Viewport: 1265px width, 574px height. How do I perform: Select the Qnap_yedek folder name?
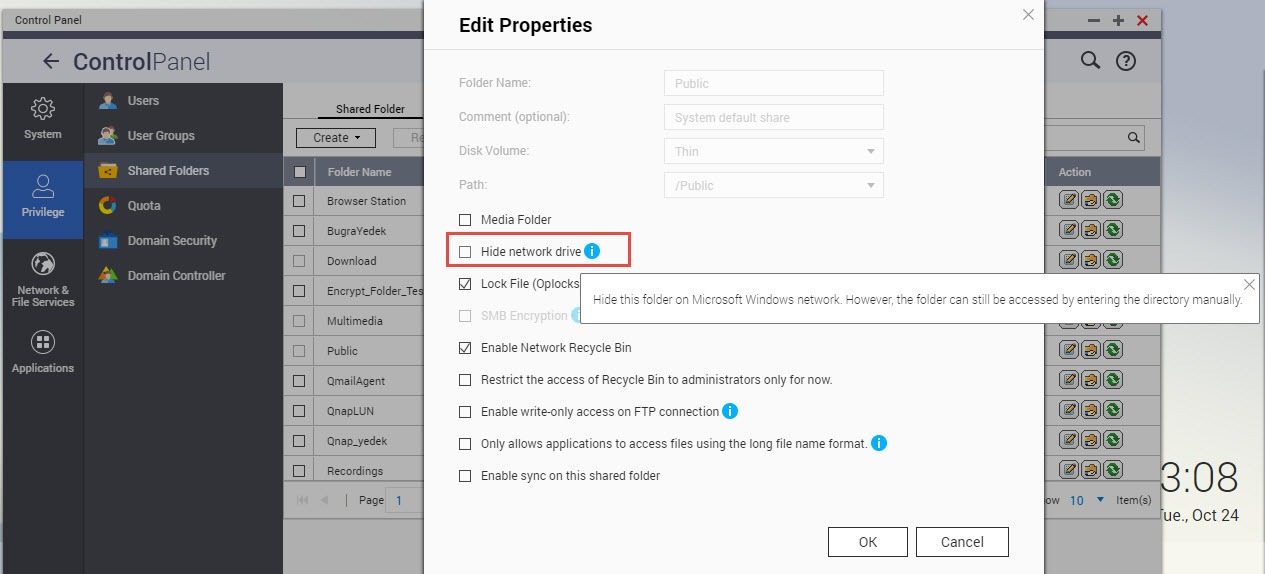(357, 441)
